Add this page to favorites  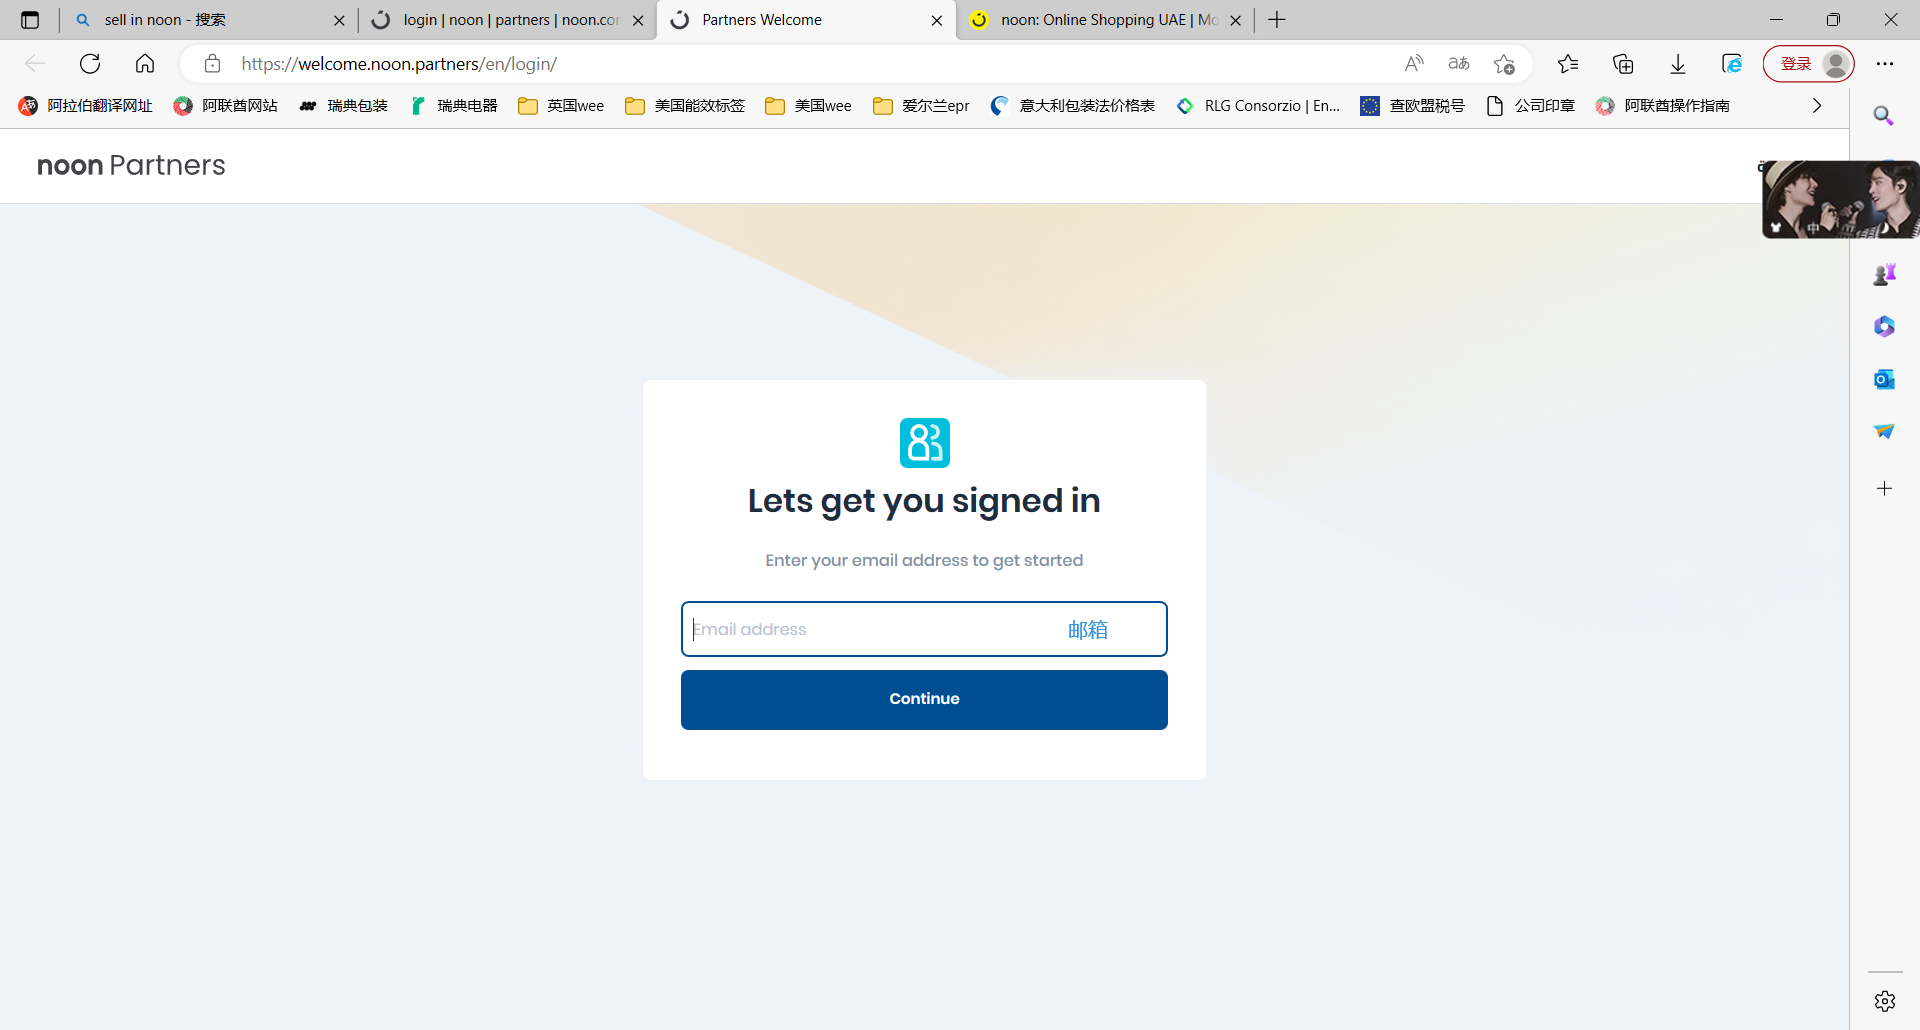pos(1504,64)
